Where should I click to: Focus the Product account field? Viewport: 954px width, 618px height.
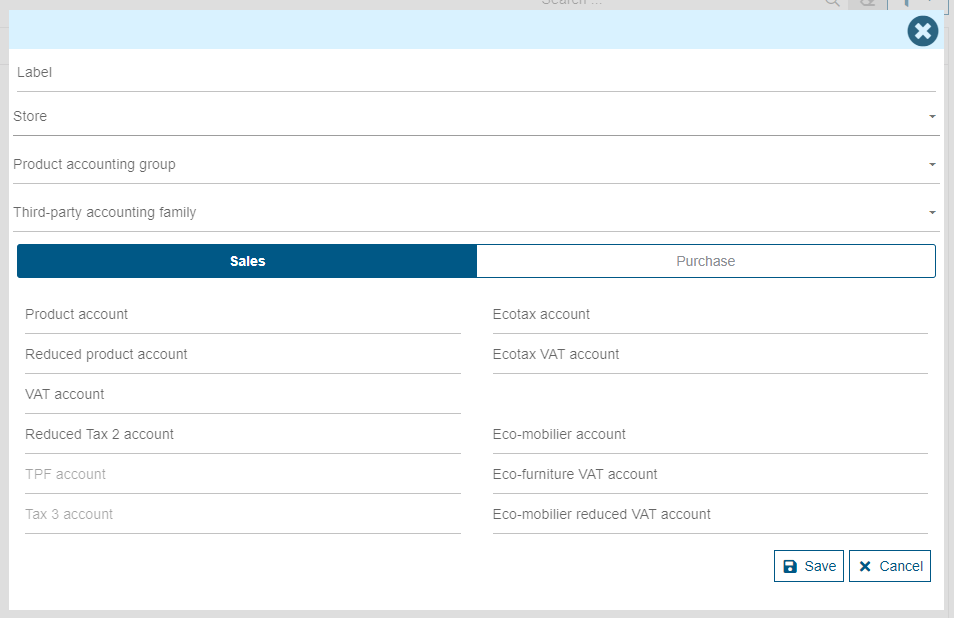[x=242, y=315]
